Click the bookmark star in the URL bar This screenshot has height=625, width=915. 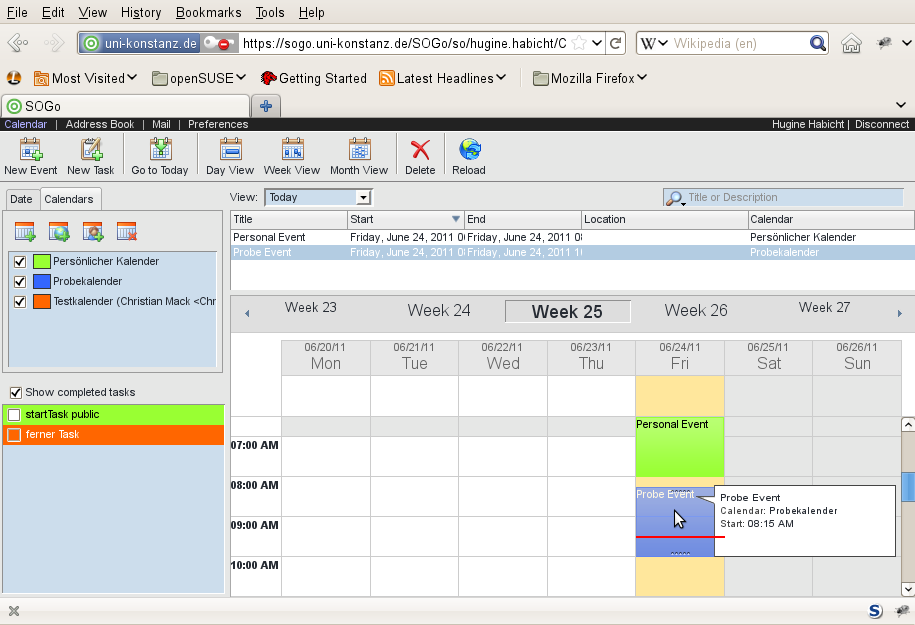tap(579, 43)
